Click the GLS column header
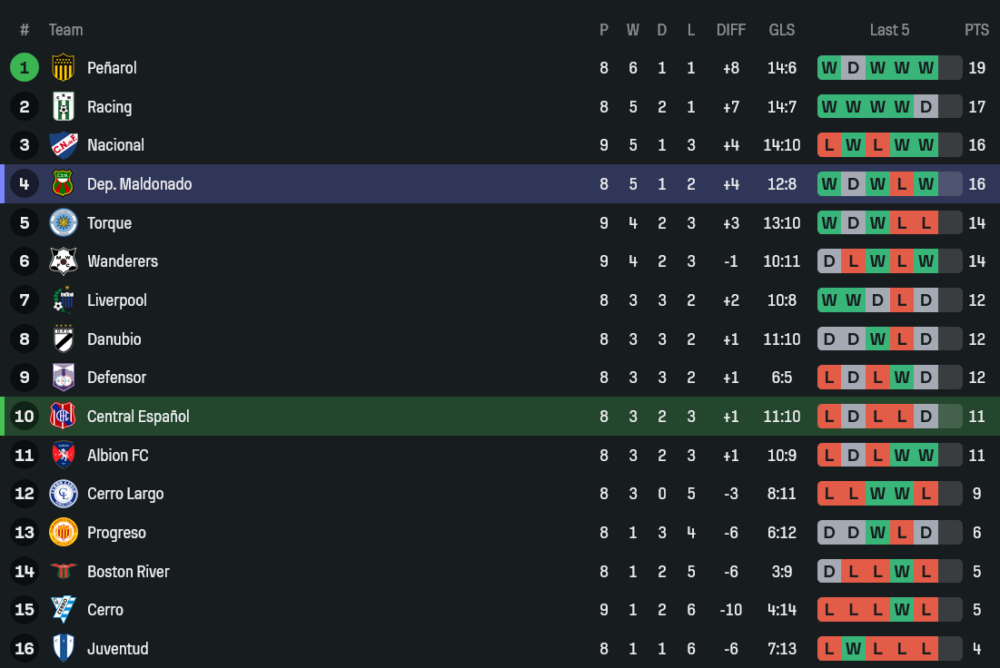This screenshot has width=1000, height=668. (x=782, y=30)
